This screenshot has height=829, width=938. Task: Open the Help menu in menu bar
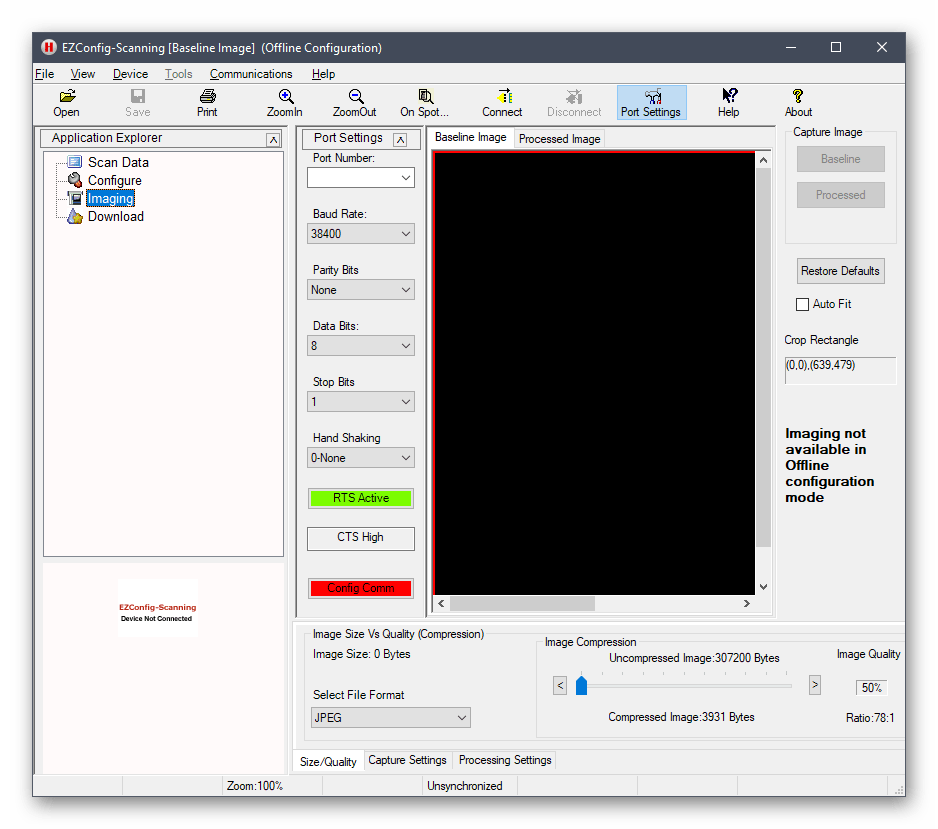click(323, 74)
